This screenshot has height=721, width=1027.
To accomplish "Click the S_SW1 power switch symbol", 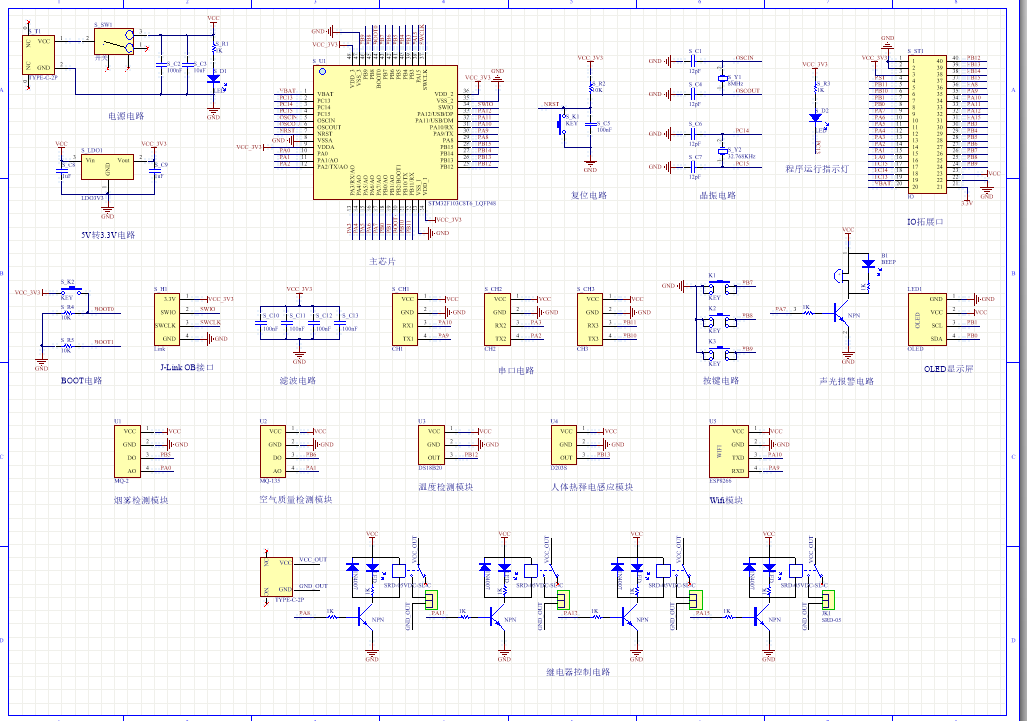I will [x=114, y=41].
